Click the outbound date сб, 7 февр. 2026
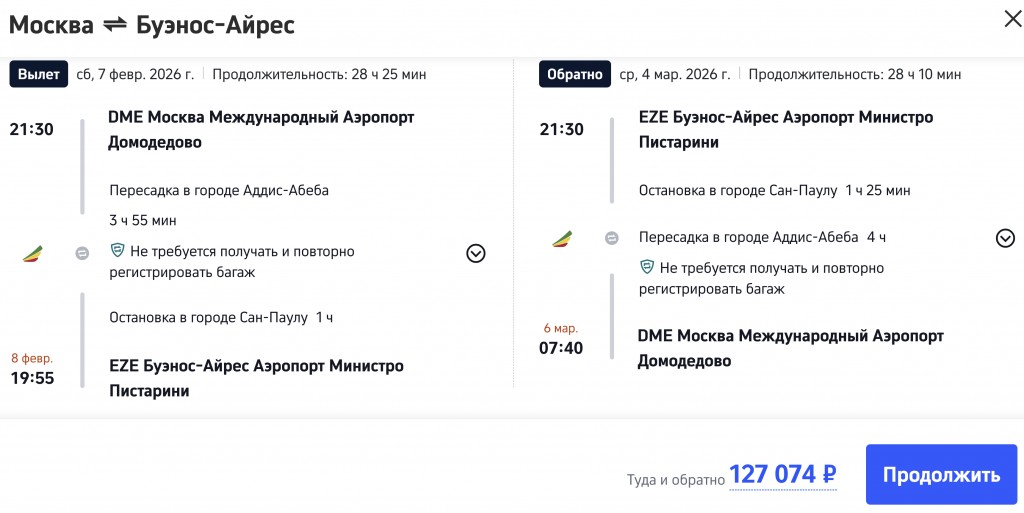 (x=135, y=74)
